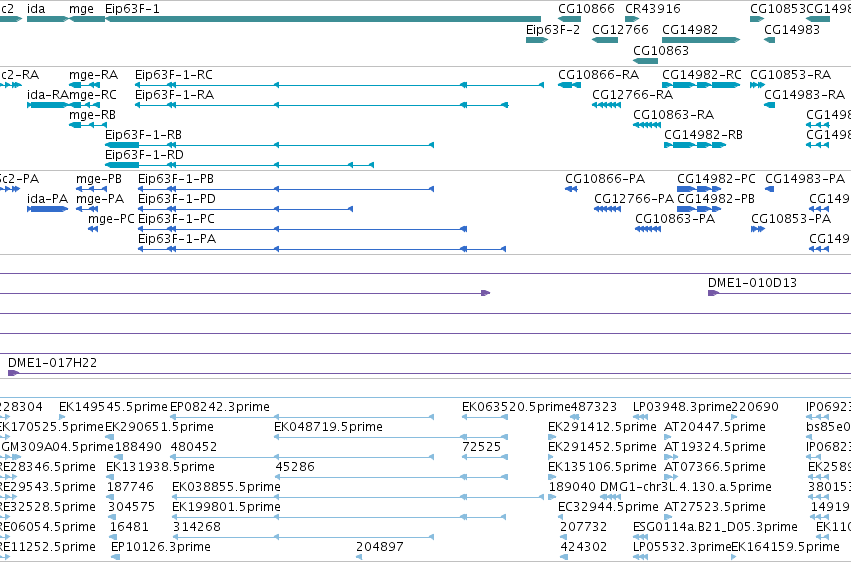
Task: Select the CG10853-PA protein
Action: 758,229
